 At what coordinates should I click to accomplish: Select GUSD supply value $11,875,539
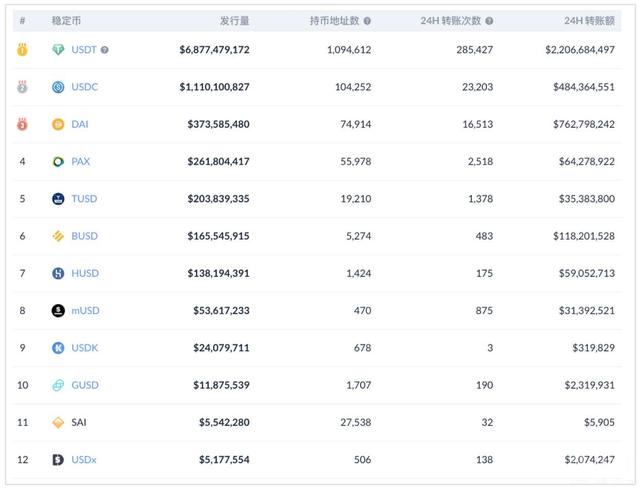click(x=221, y=385)
